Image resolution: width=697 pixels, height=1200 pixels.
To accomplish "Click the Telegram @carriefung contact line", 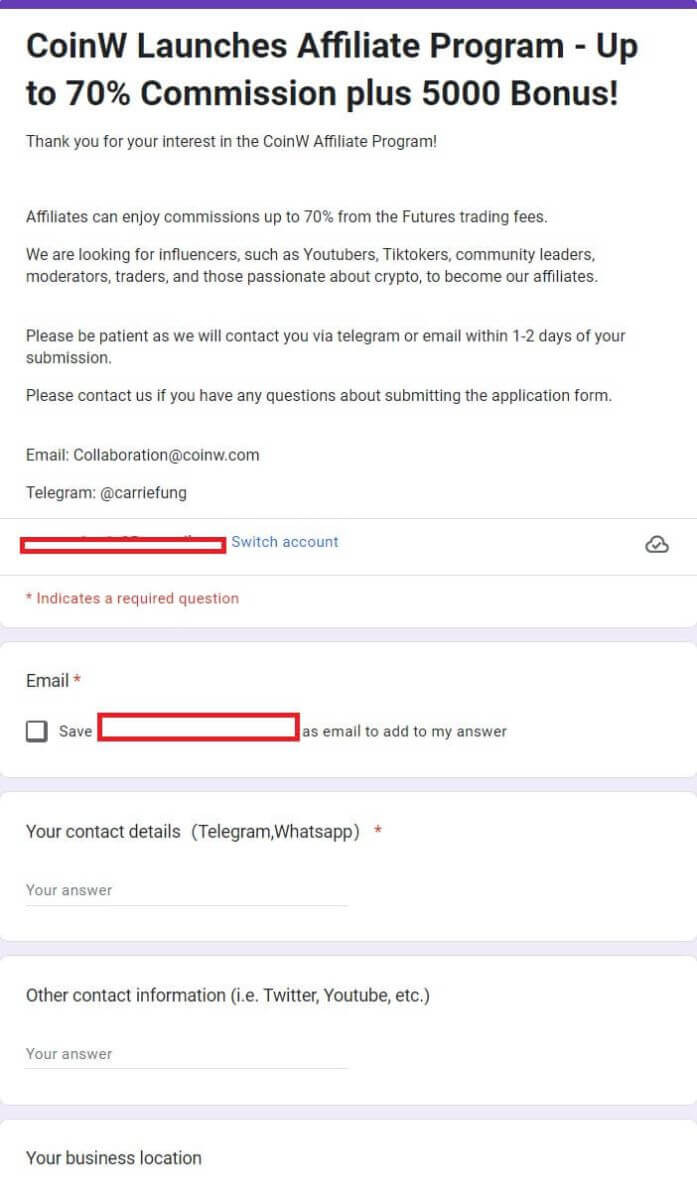I will pos(106,493).
